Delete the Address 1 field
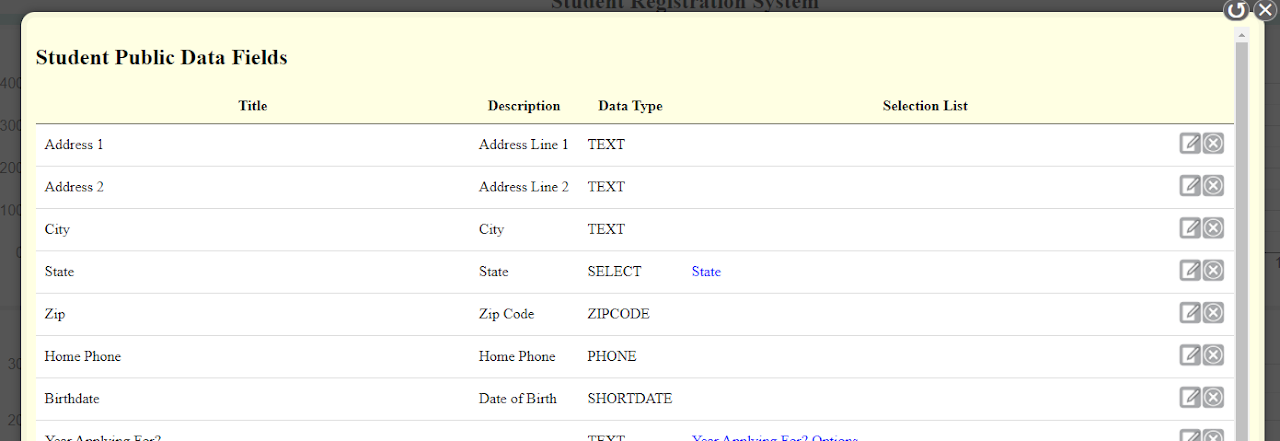Screen dimensions: 1280x441 [1213, 143]
